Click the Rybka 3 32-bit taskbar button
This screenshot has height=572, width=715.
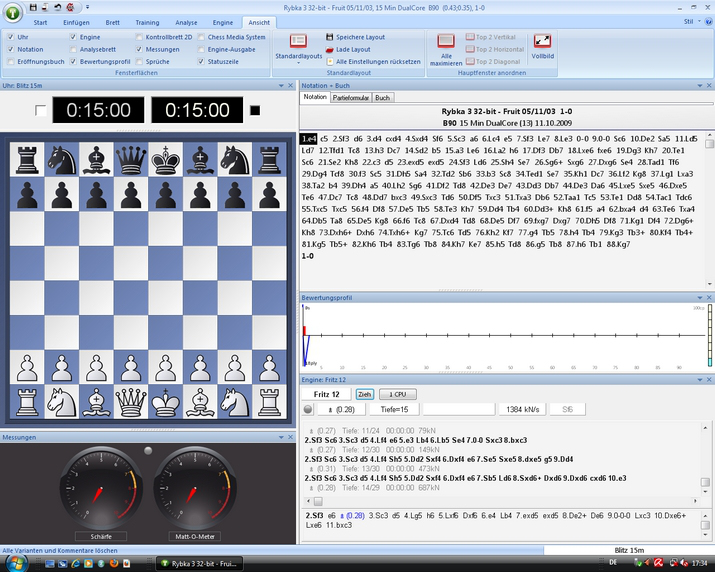(x=199, y=563)
